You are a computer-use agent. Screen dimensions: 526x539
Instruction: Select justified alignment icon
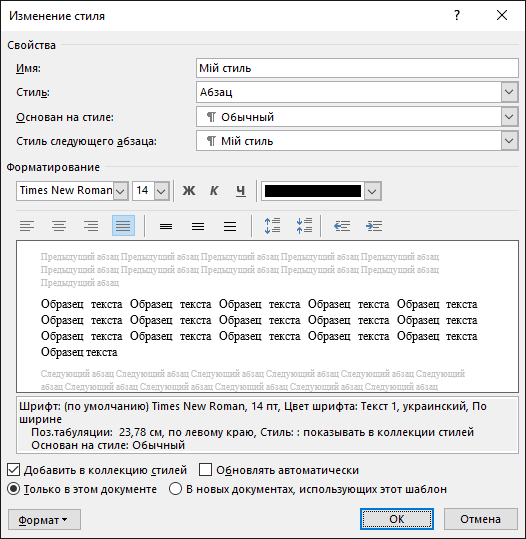123,226
